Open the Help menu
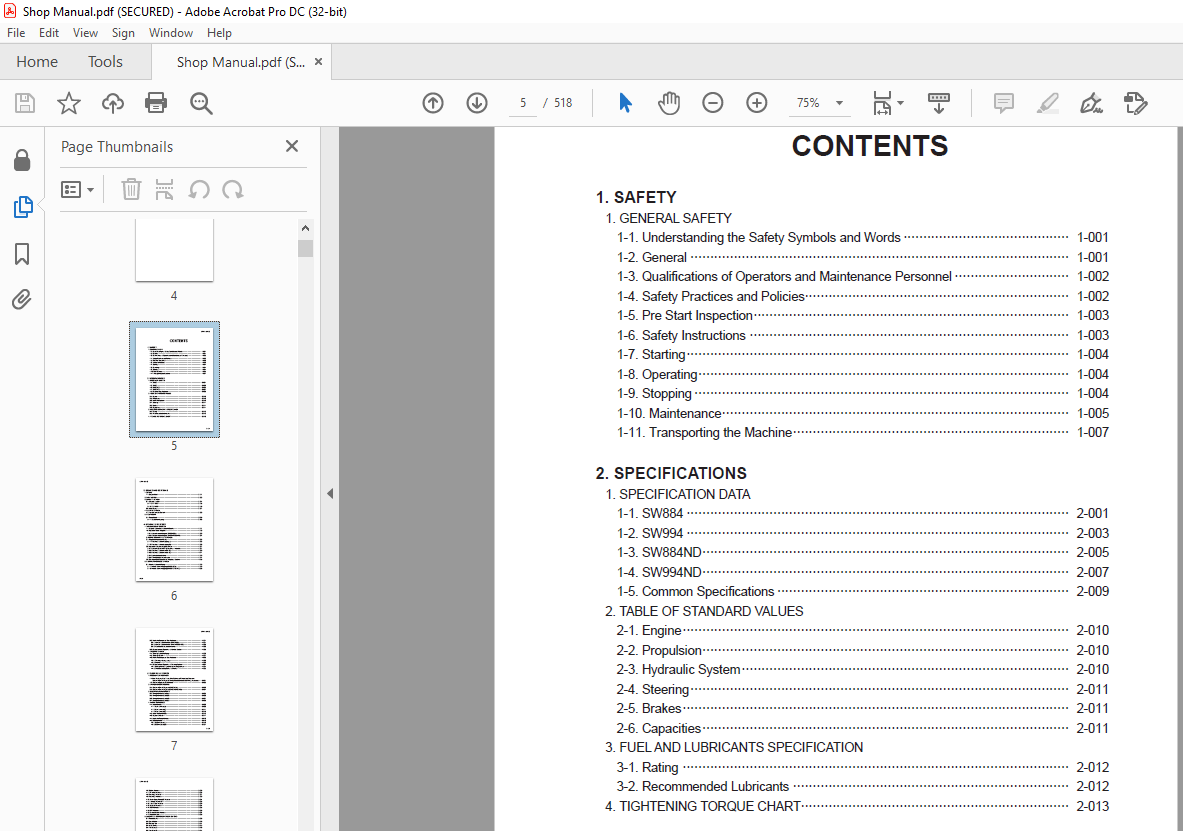 [220, 32]
